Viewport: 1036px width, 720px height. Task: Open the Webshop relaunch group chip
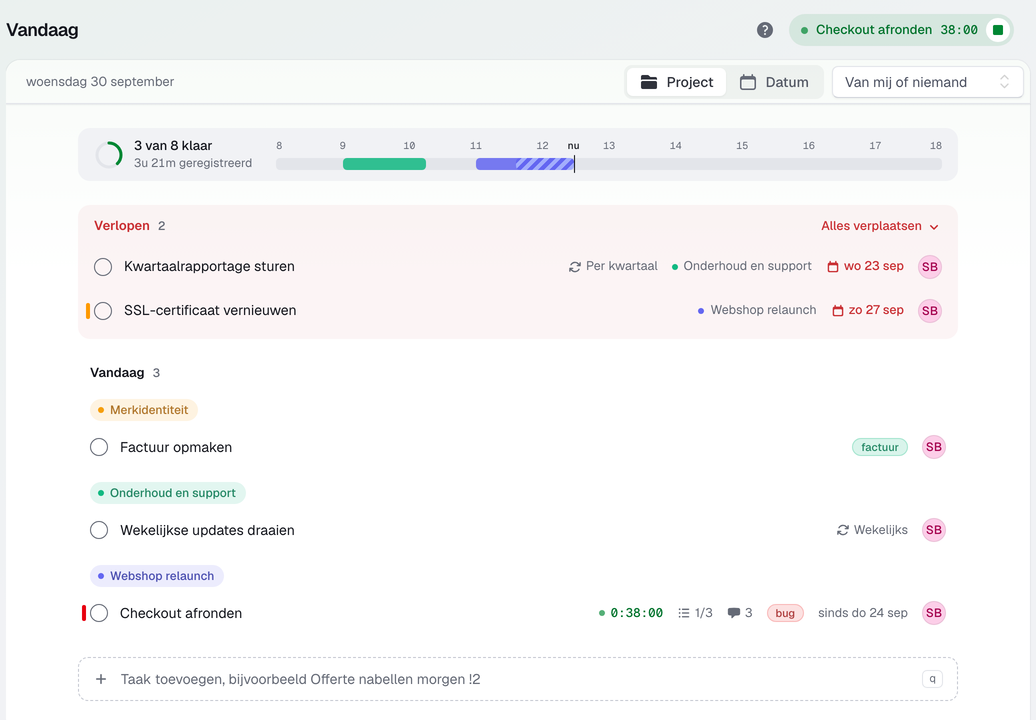(x=157, y=576)
